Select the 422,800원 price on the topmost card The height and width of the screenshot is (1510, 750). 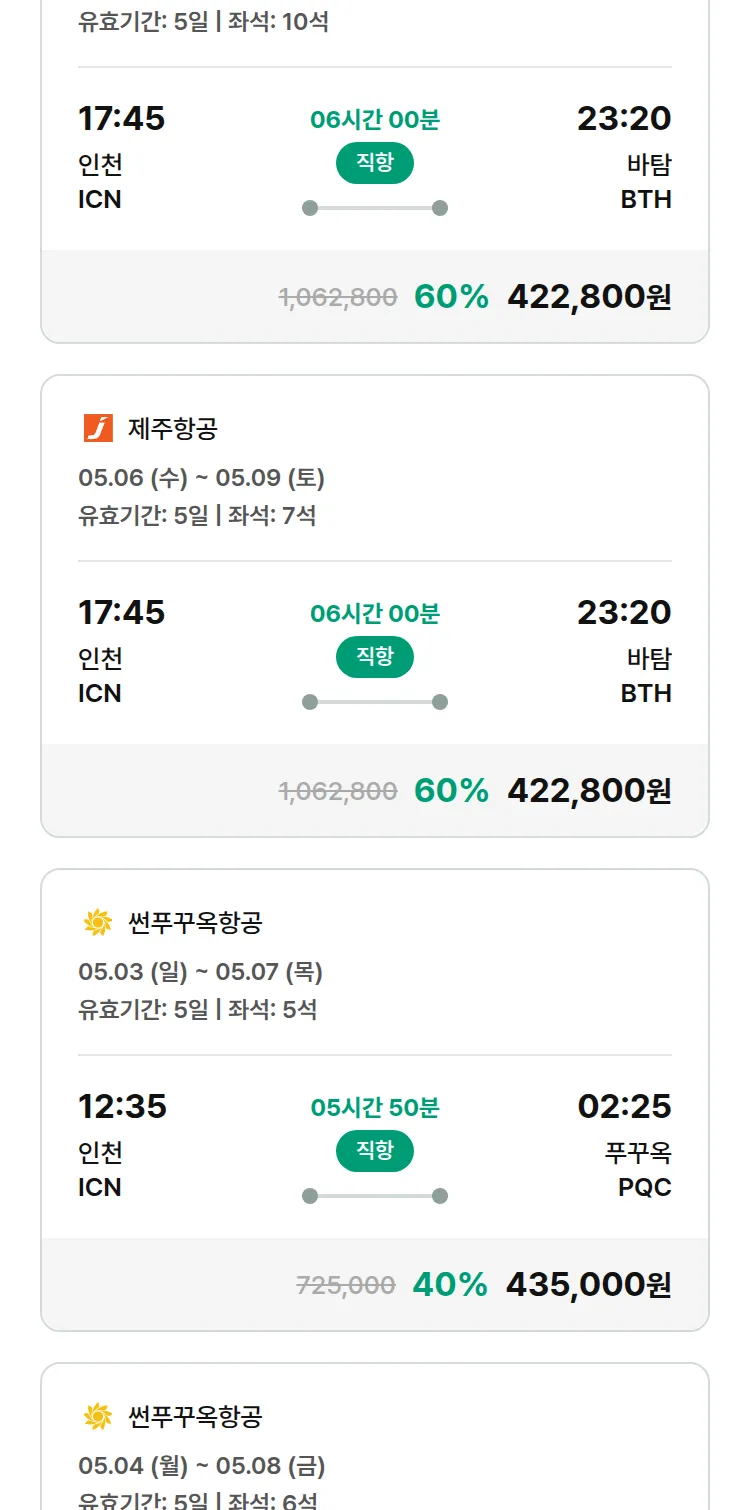(589, 296)
